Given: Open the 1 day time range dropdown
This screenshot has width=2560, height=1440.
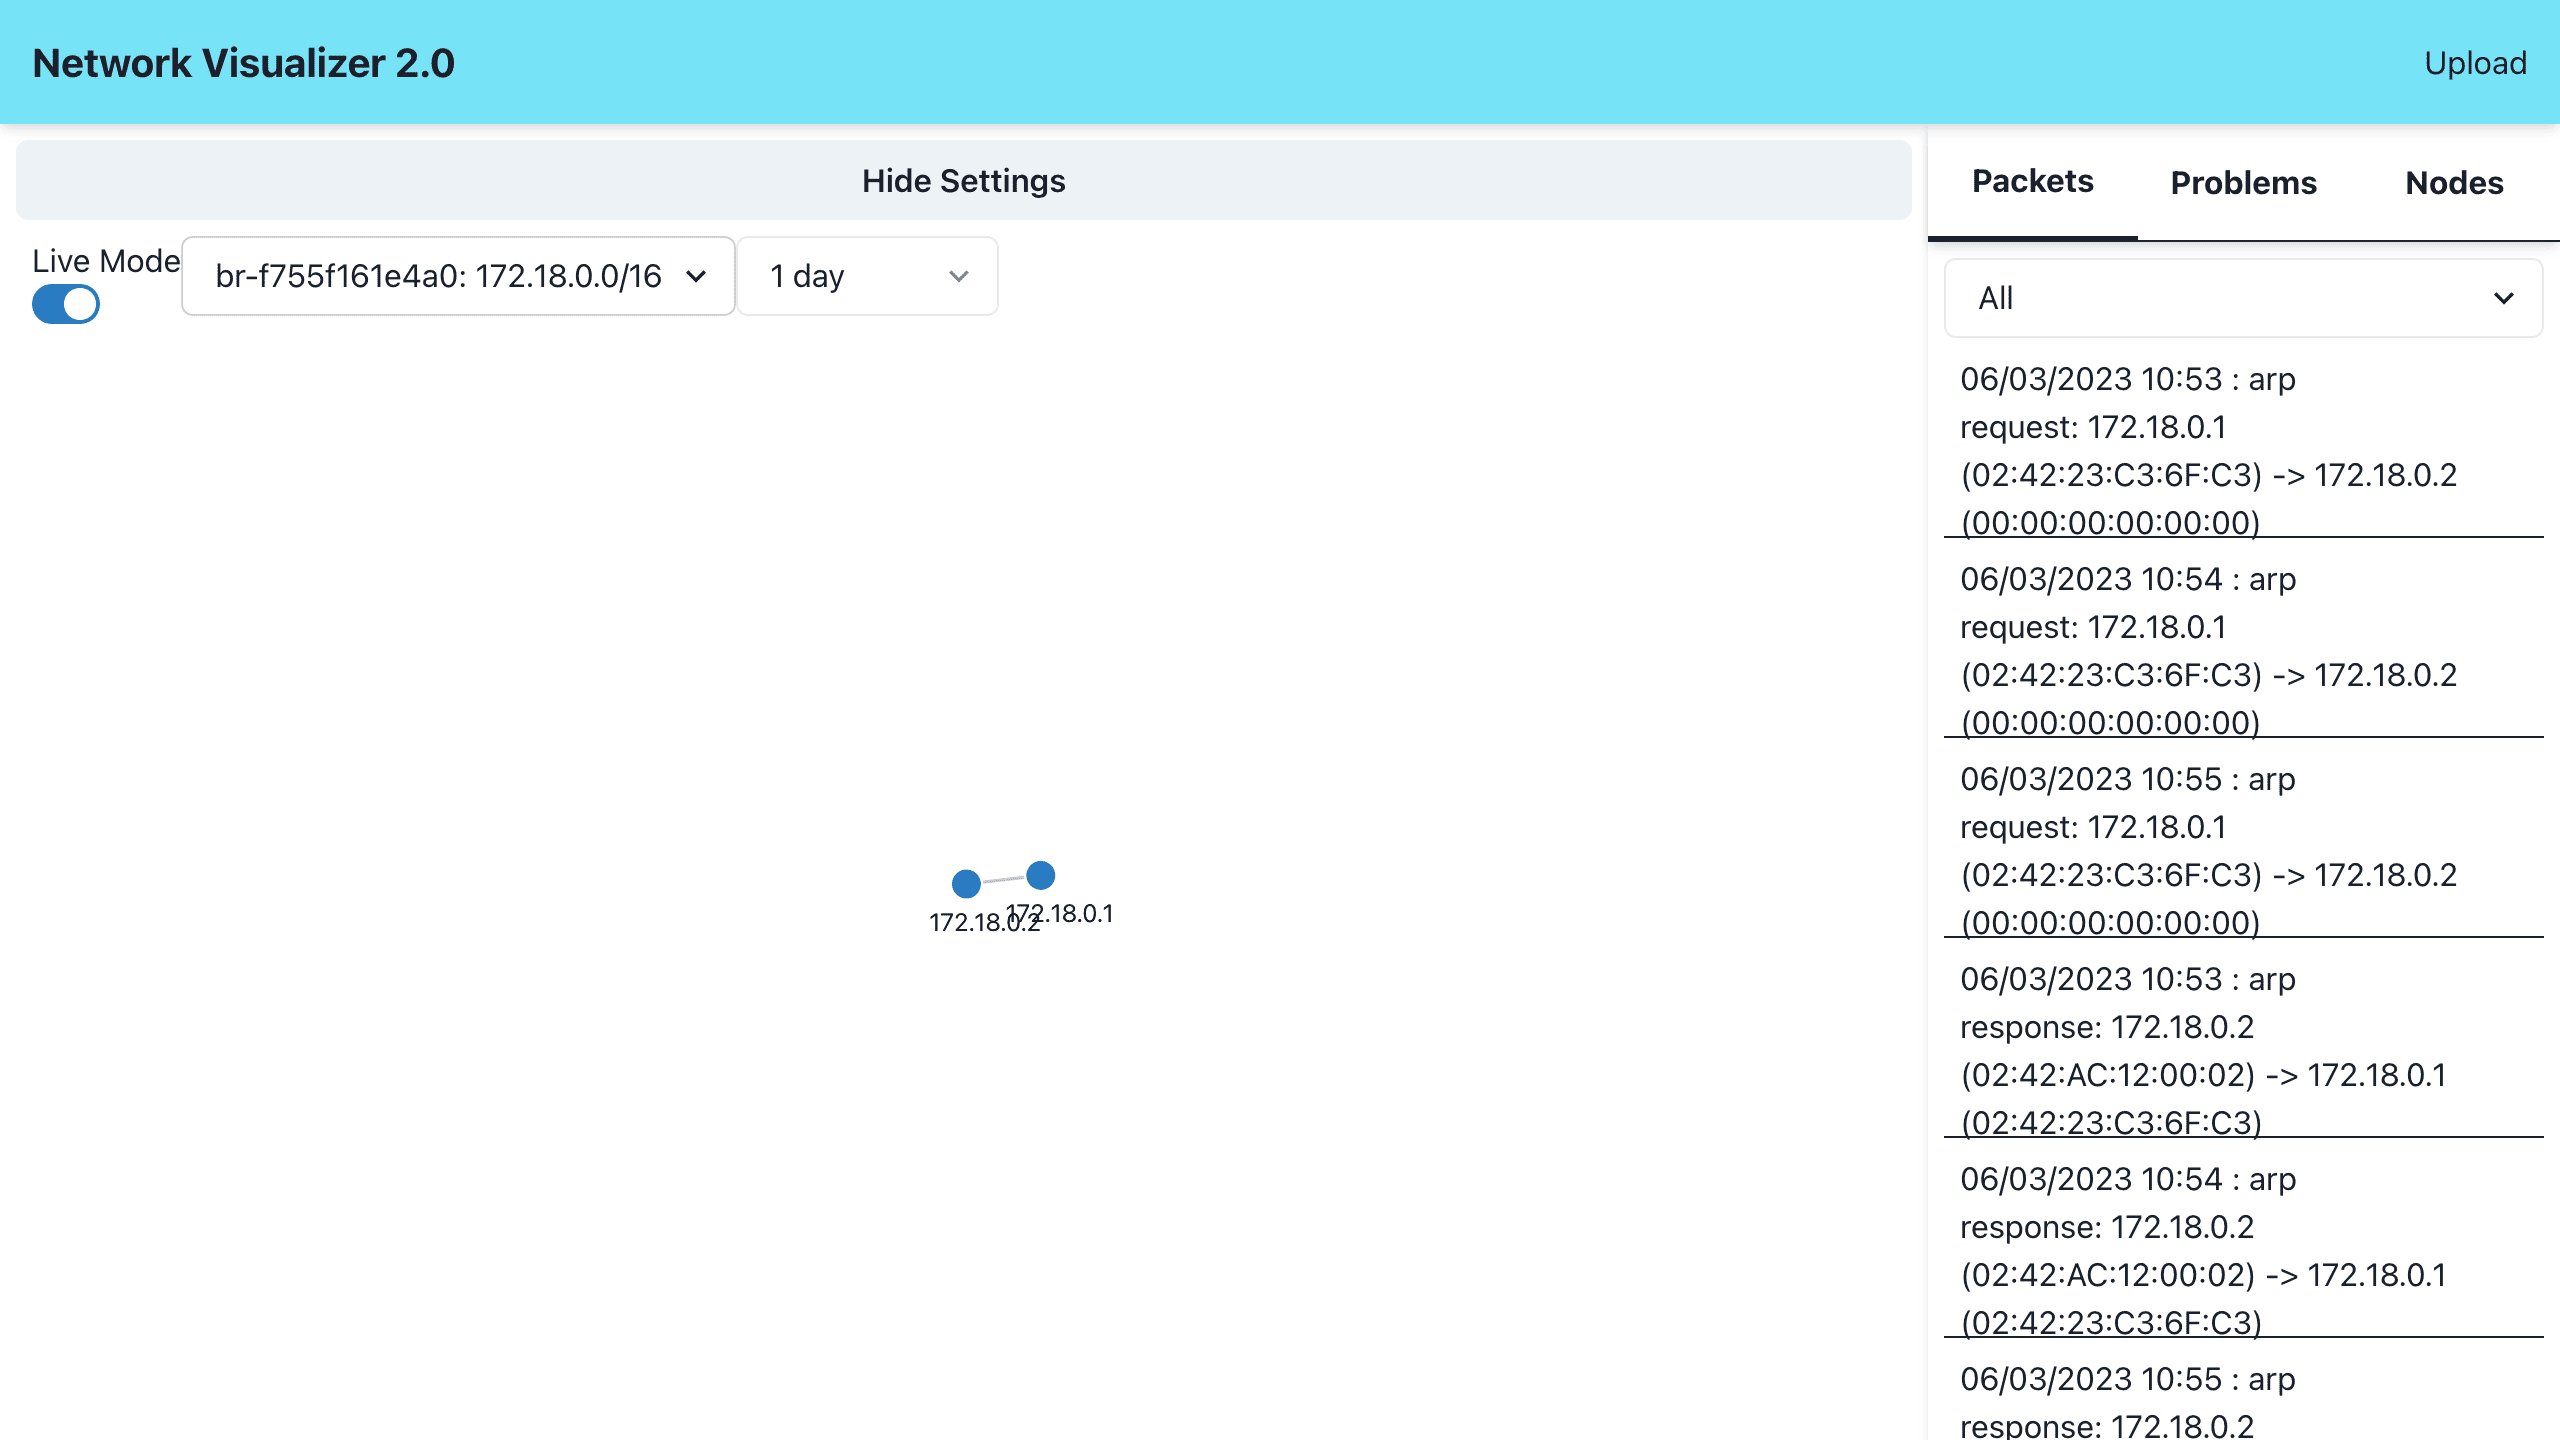Looking at the screenshot, I should 868,276.
